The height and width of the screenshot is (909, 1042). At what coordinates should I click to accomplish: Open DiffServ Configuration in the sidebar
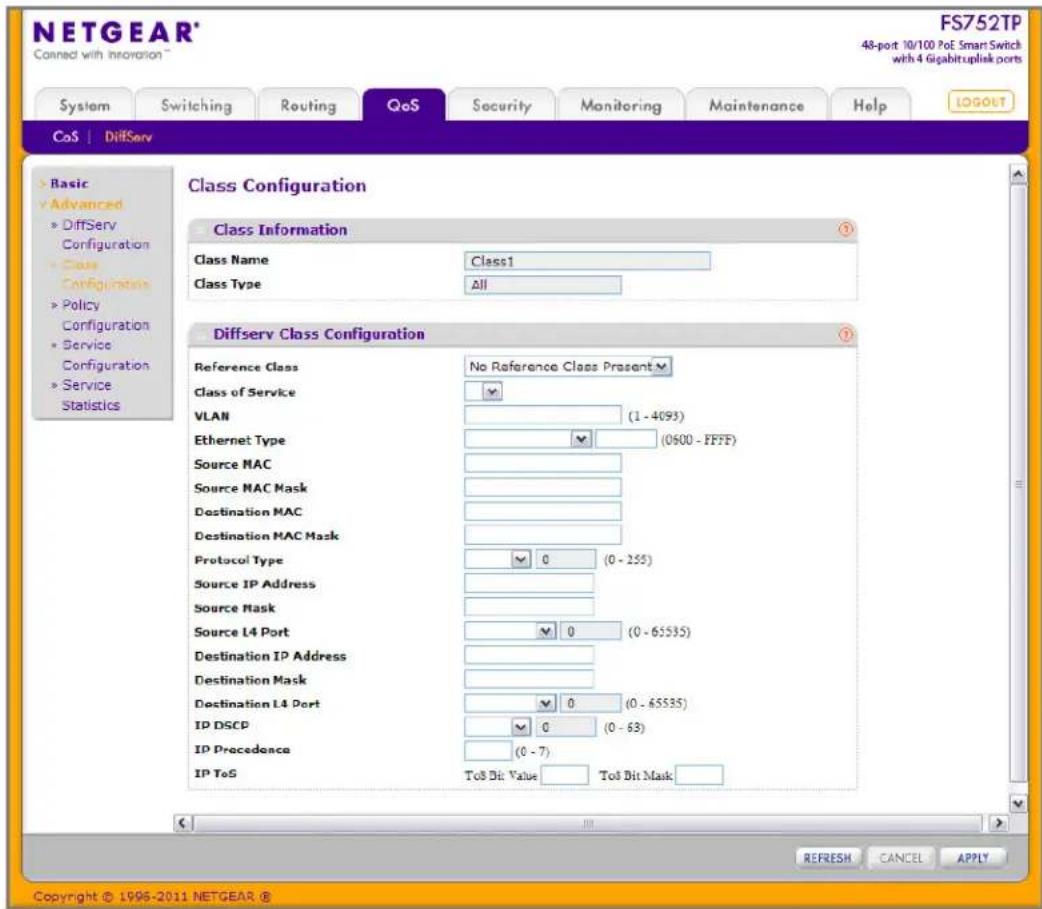[105, 235]
